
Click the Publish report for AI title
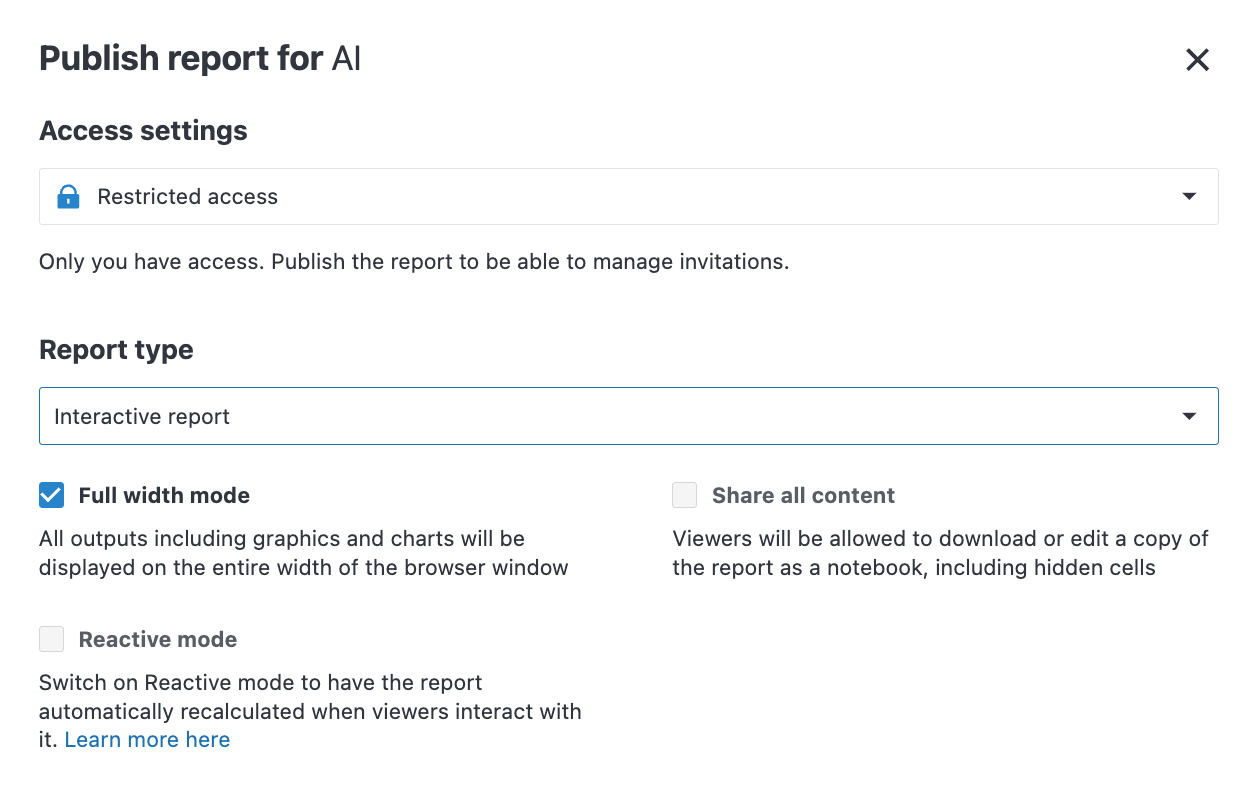(199, 58)
